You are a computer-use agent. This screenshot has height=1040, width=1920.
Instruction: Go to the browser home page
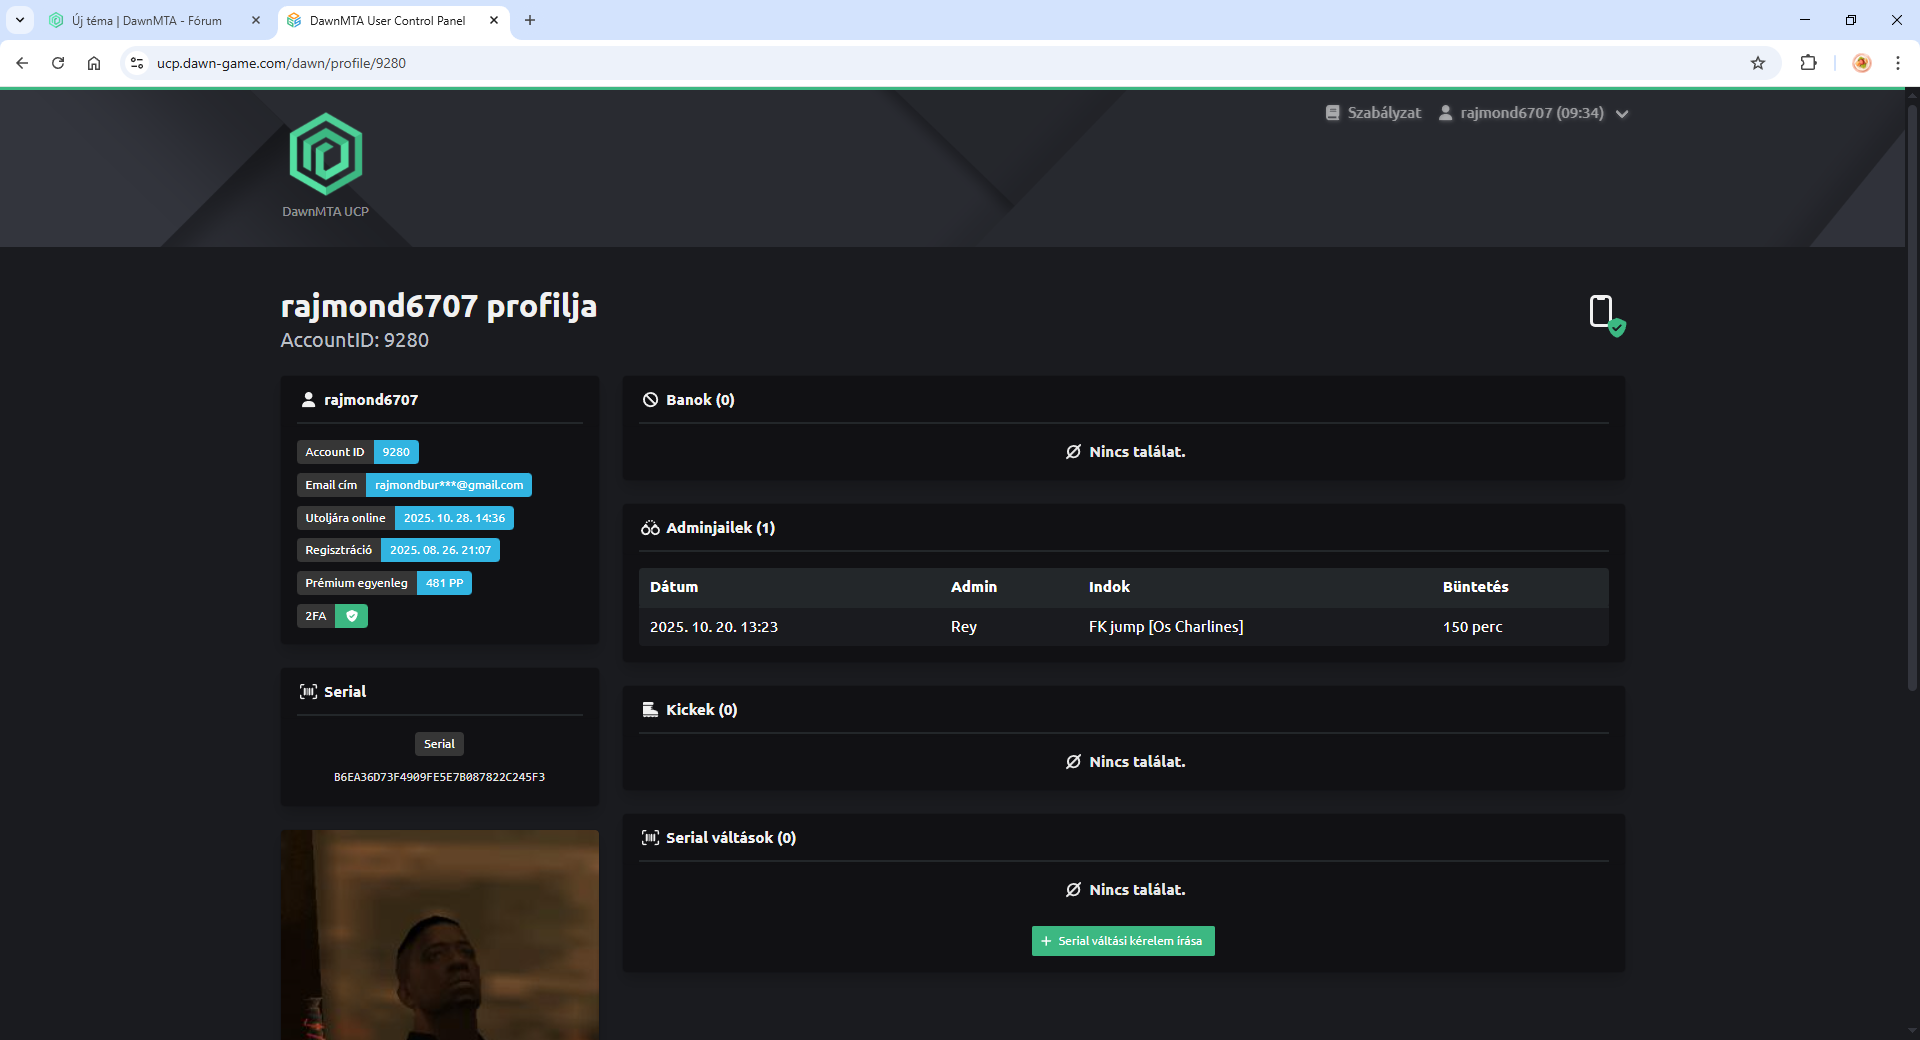(94, 63)
